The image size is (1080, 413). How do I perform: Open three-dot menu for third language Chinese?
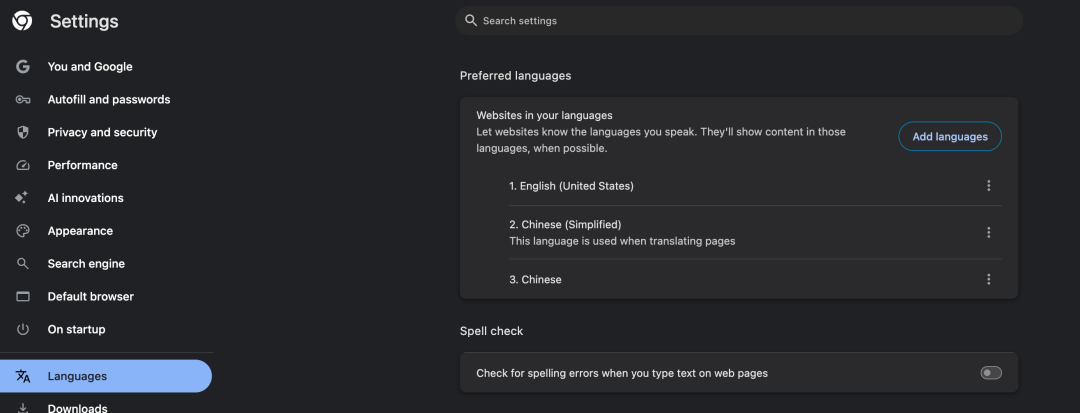pyautogui.click(x=988, y=280)
